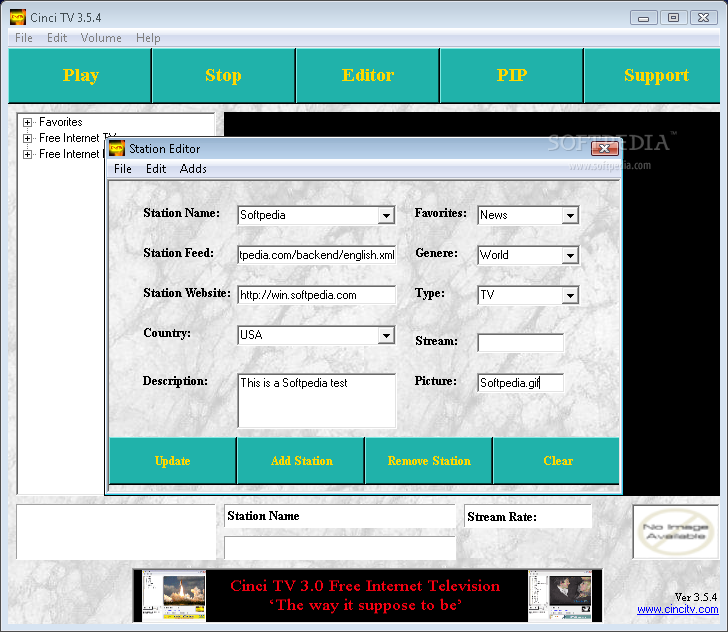728x632 pixels.
Task: Open the Genere dropdown showing World
Action: coord(570,255)
